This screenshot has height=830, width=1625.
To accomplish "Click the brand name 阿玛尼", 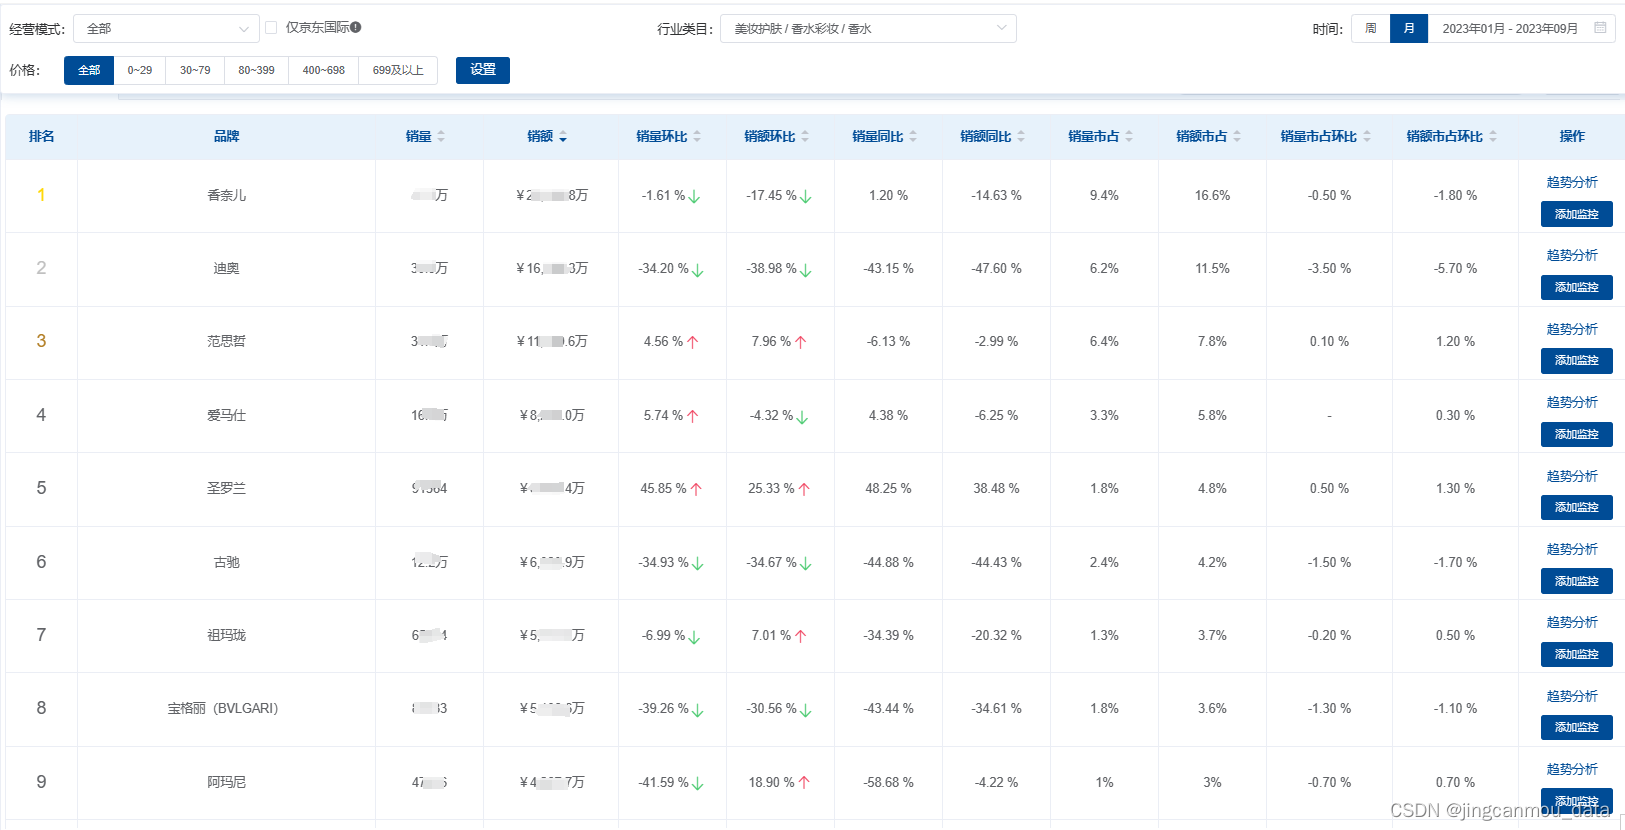I will pyautogui.click(x=226, y=782).
